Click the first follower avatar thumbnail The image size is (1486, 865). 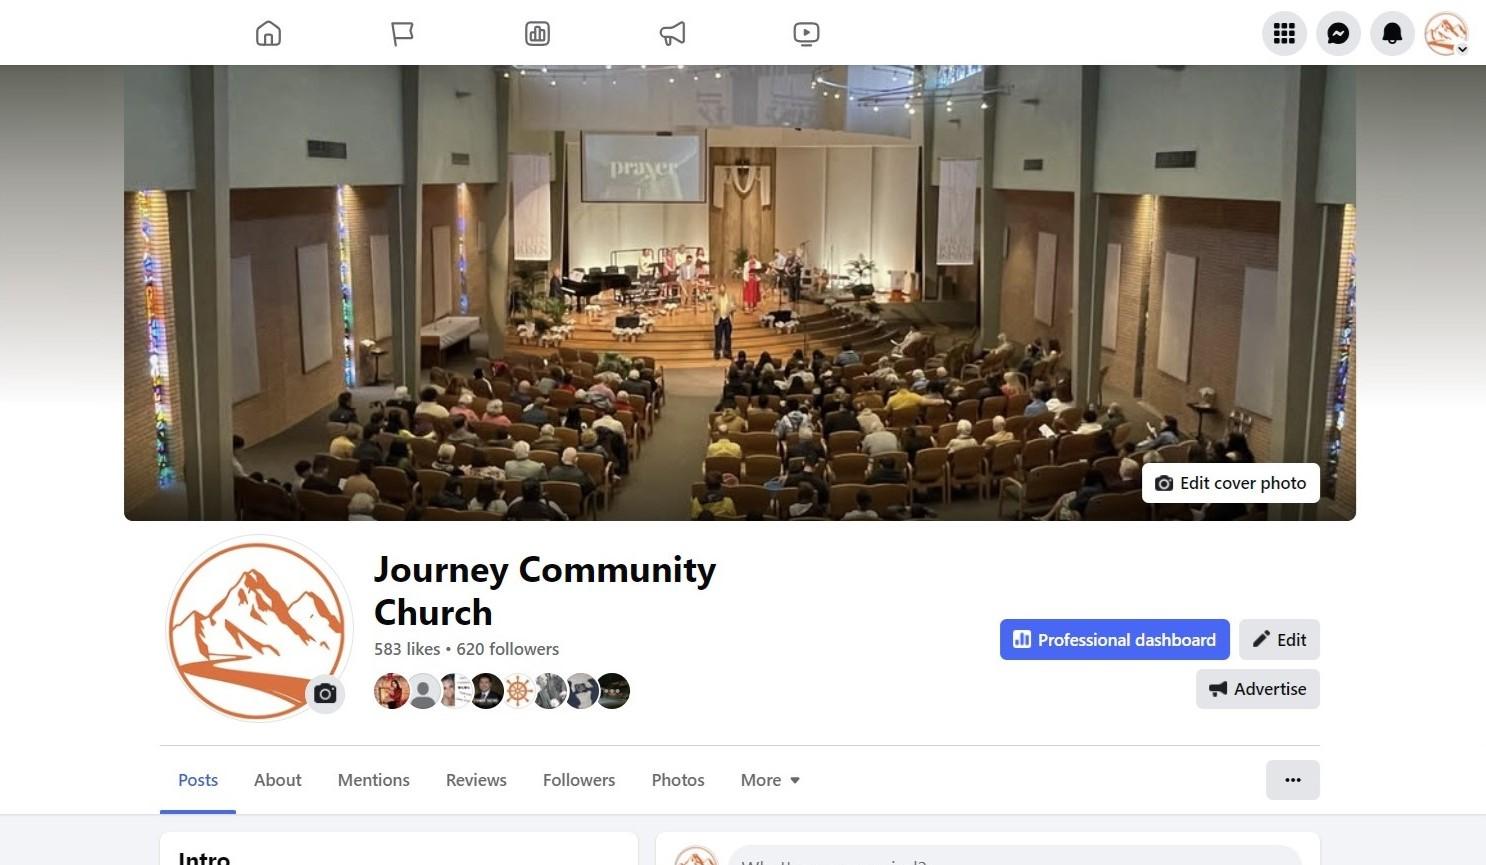391,691
